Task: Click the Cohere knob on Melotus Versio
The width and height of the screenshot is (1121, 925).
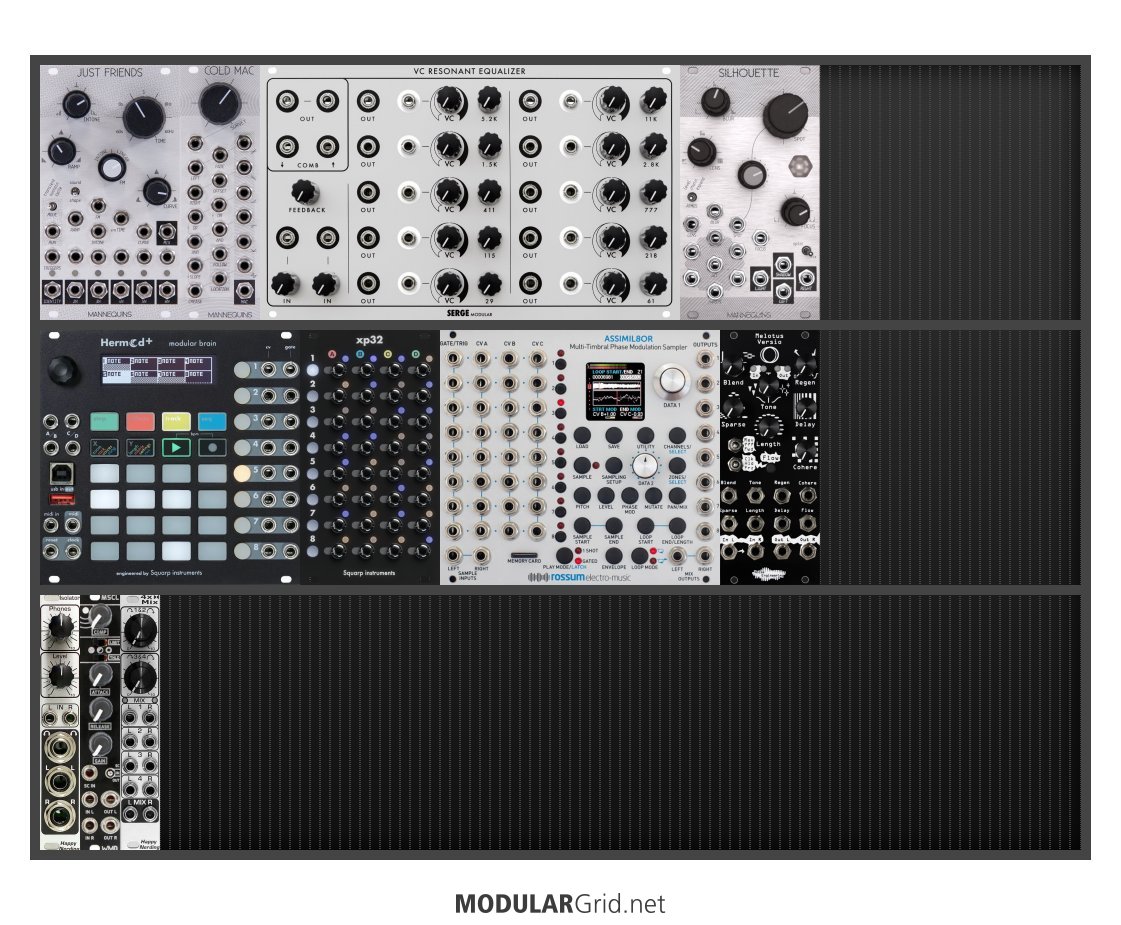Action: [806, 450]
